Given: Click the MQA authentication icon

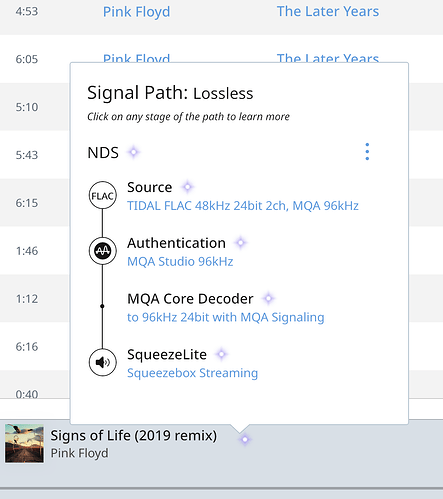Looking at the screenshot, I should coord(103,251).
